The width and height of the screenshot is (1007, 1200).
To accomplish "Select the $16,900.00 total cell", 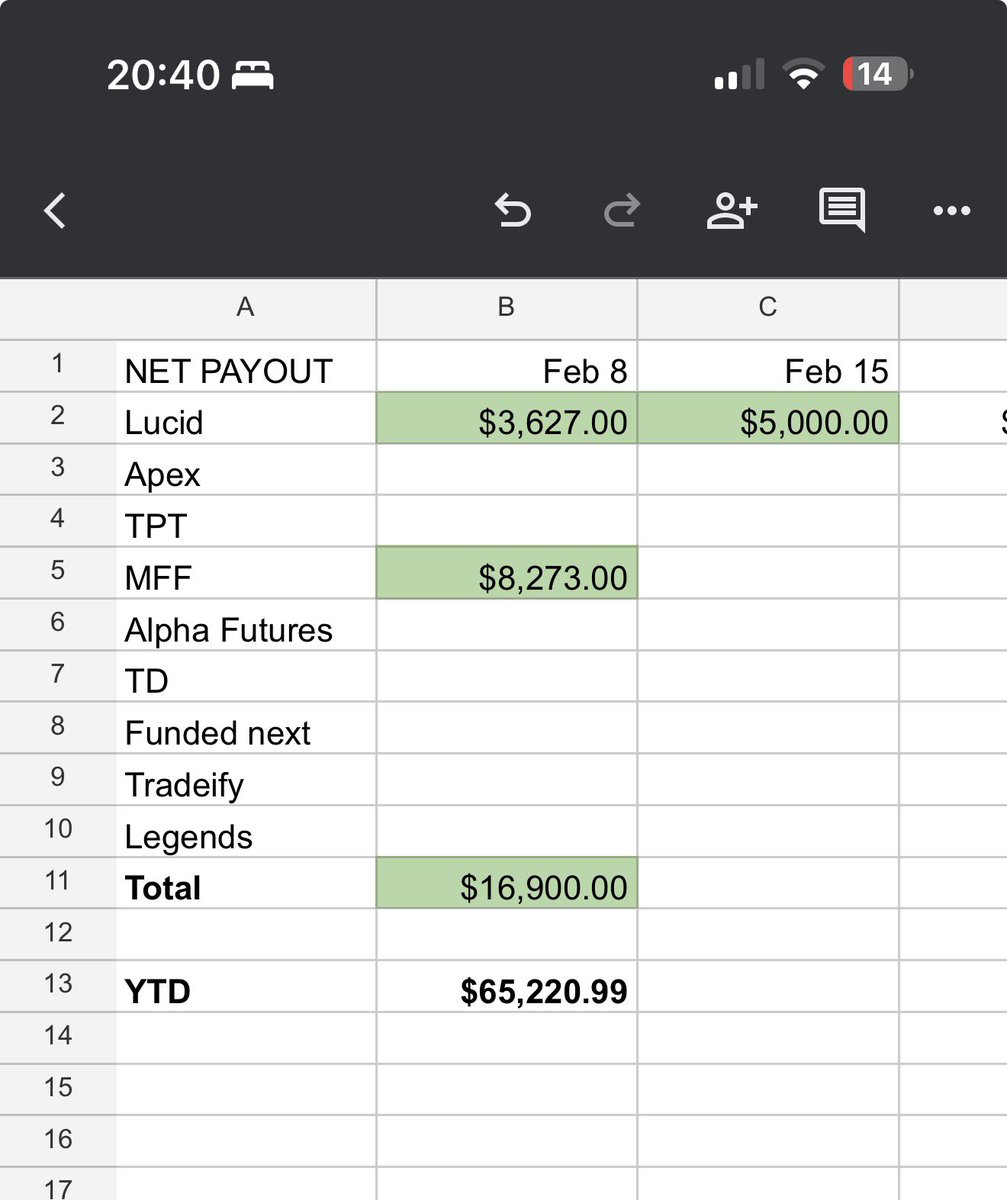I will point(507,883).
